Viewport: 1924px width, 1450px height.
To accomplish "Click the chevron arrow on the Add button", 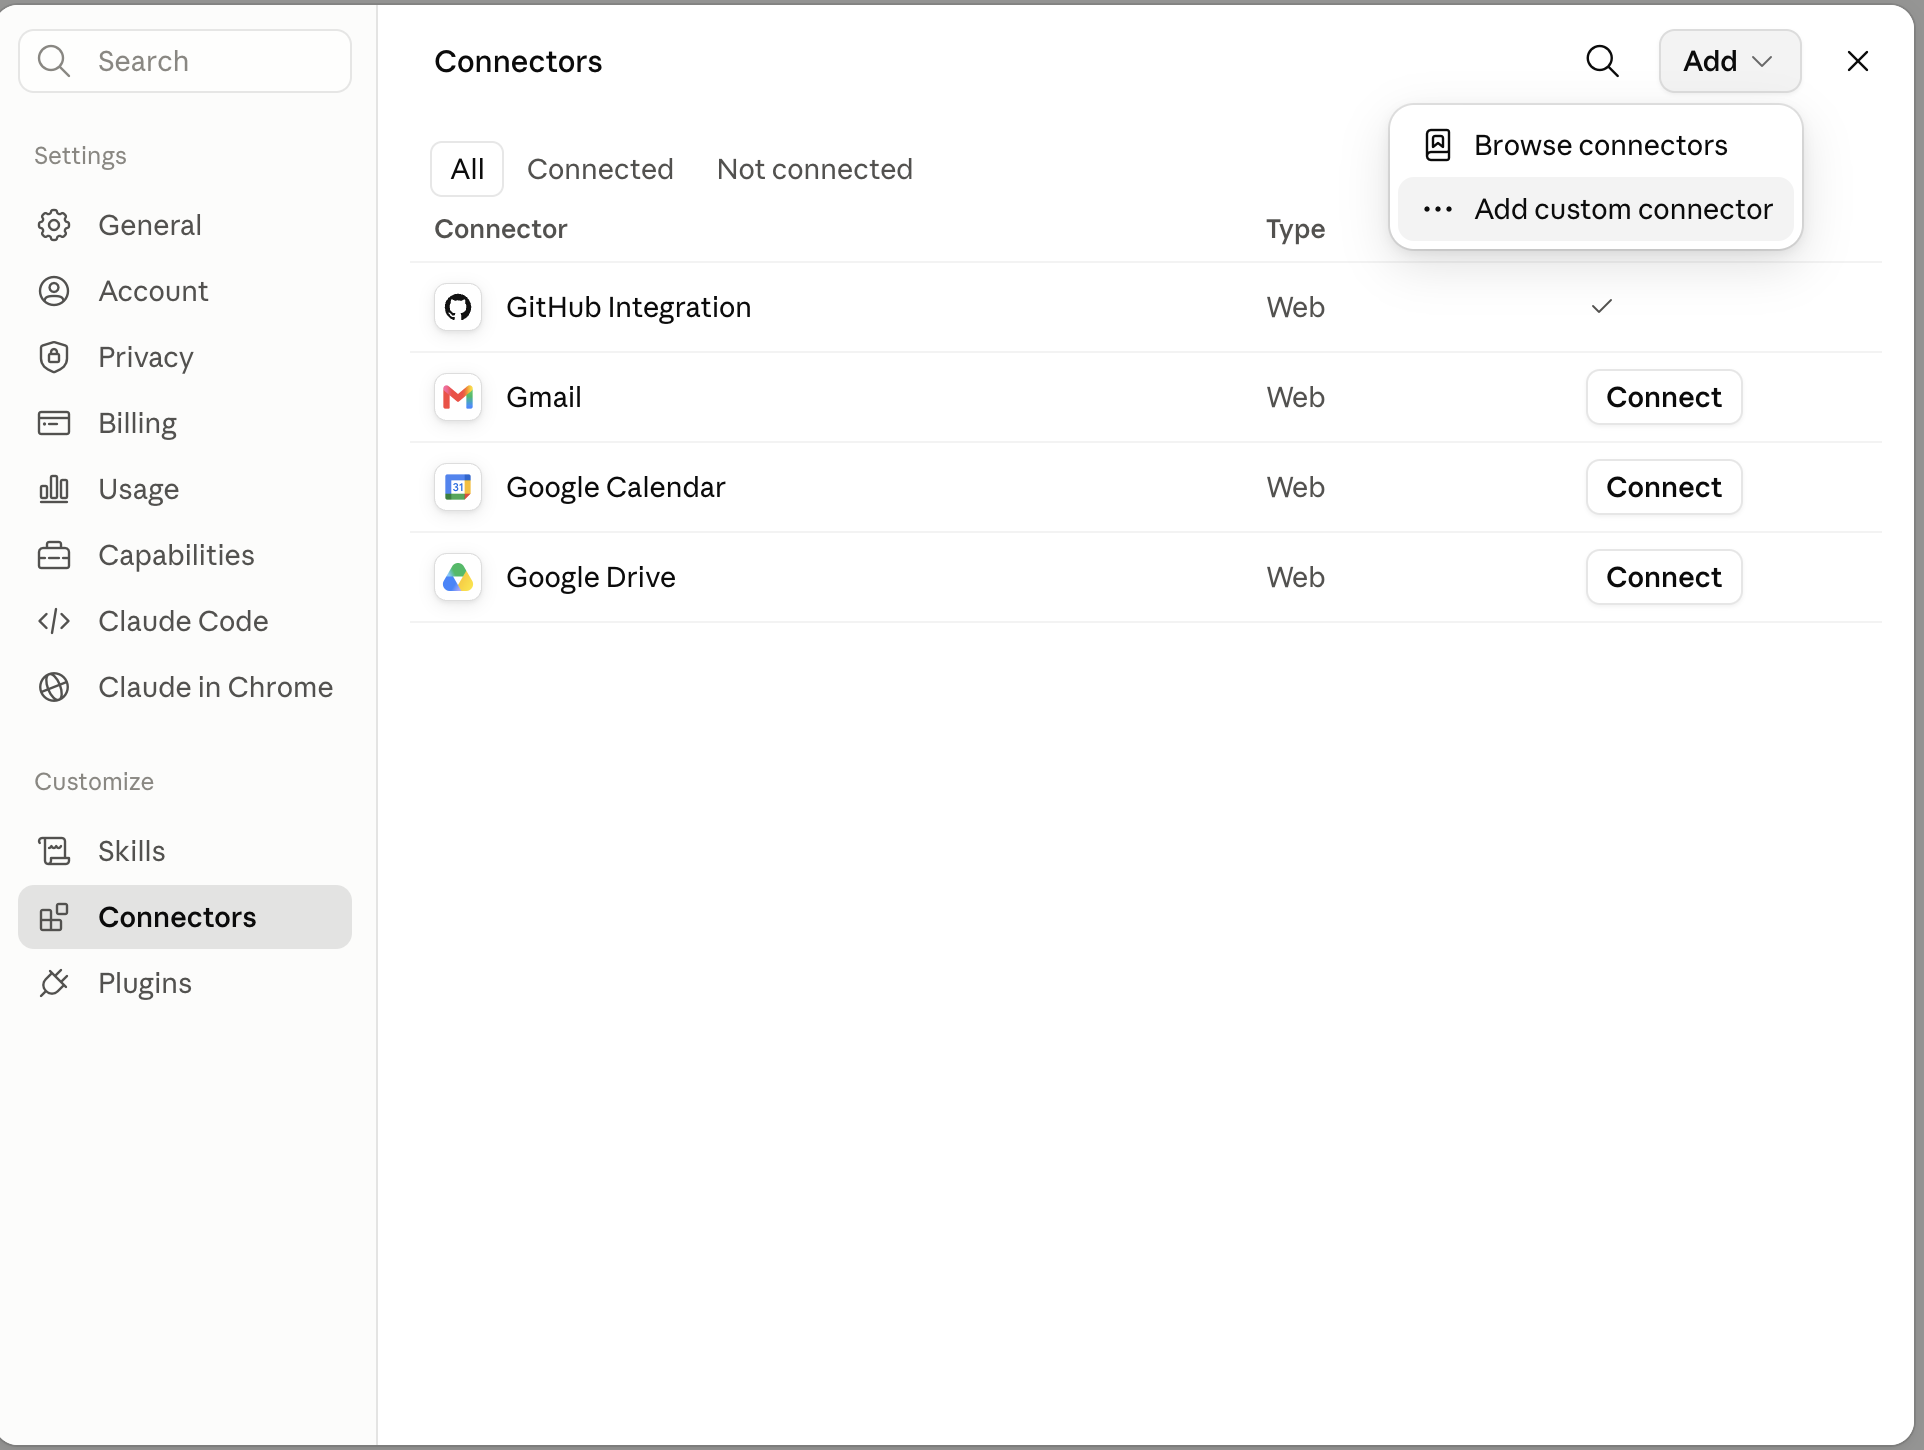I will [1762, 62].
